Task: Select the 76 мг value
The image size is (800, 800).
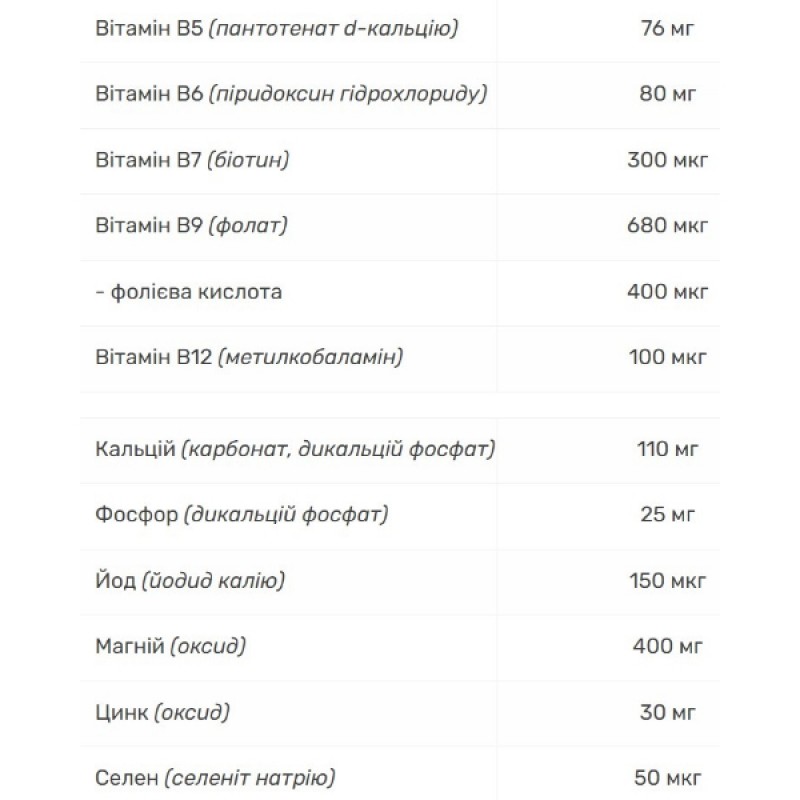Action: click(x=667, y=28)
